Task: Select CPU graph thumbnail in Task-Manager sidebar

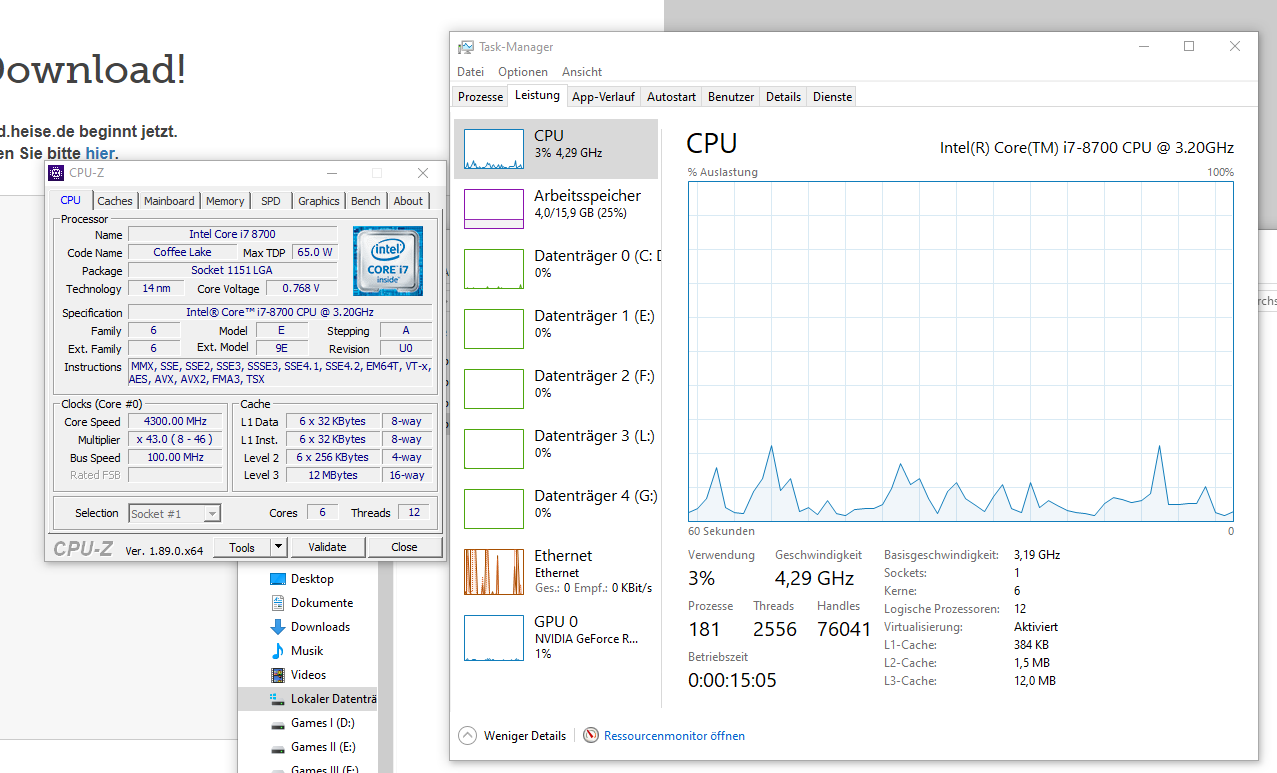Action: click(494, 148)
